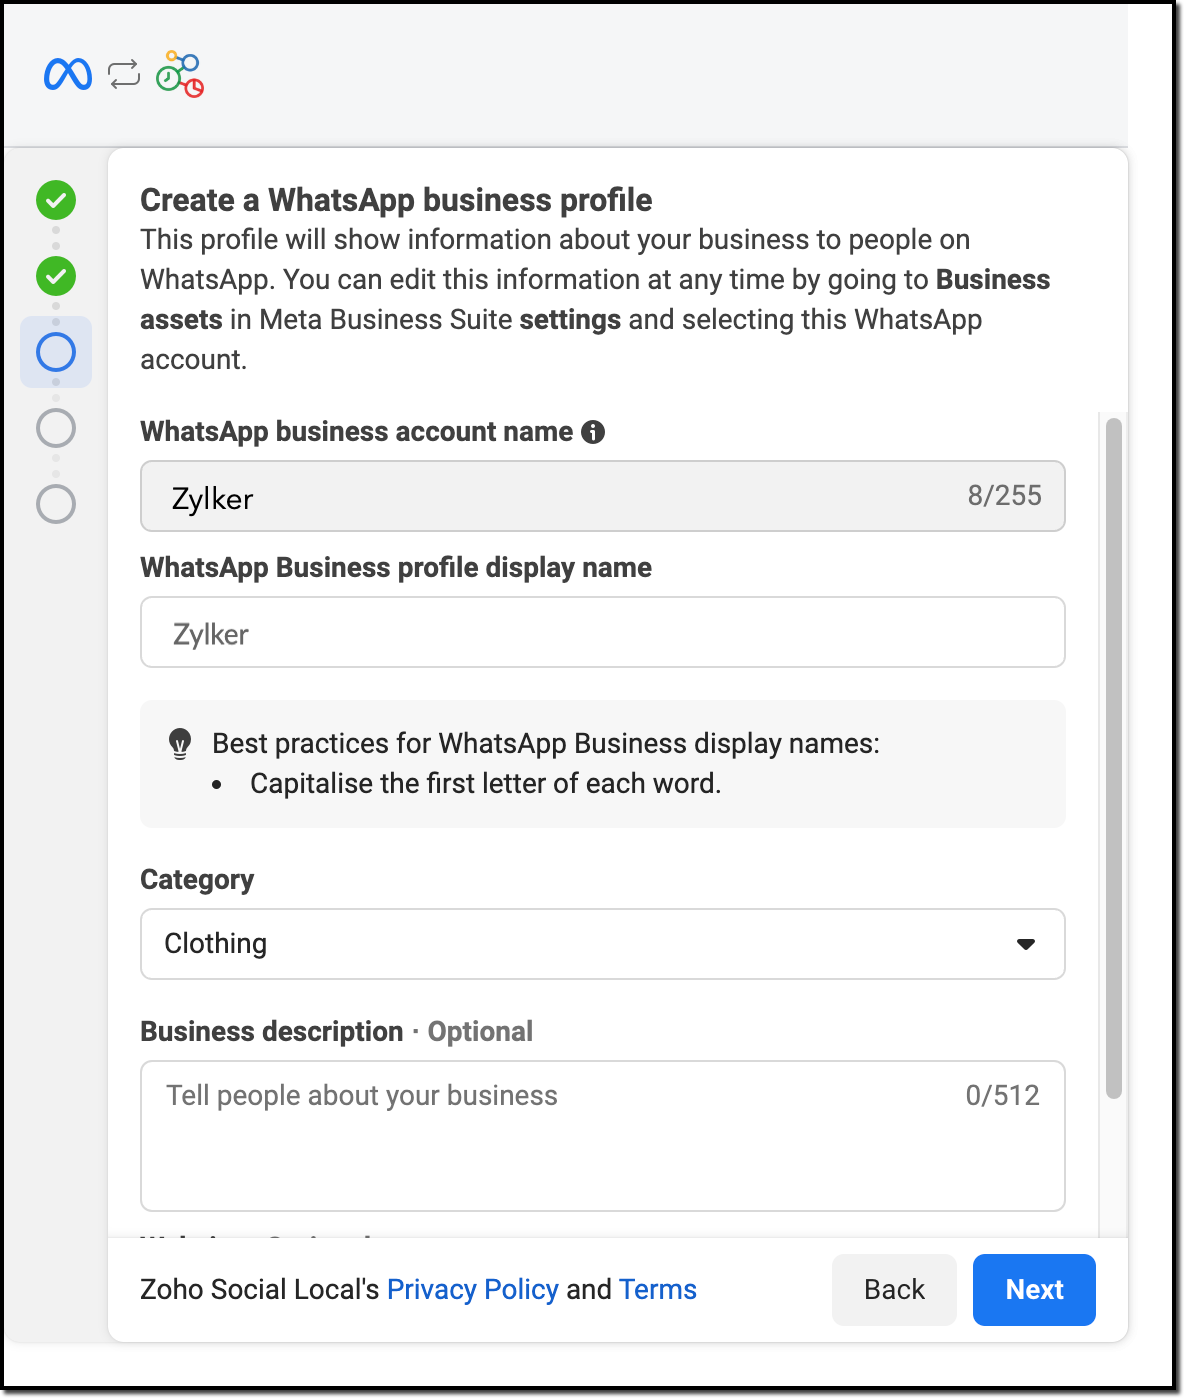Image resolution: width=1184 pixels, height=1398 pixels.
Task: Select the current highlighted third step circle
Action: [x=56, y=352]
